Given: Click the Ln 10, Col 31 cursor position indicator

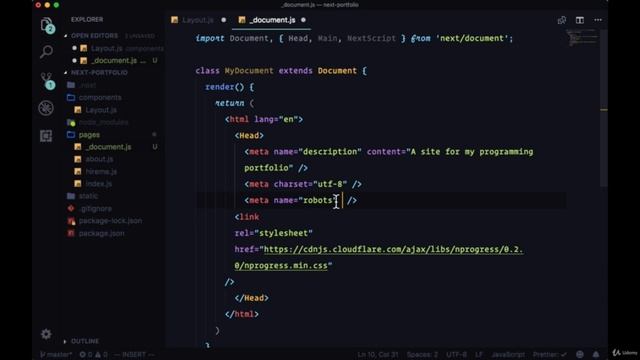Looking at the screenshot, I should pos(378,354).
